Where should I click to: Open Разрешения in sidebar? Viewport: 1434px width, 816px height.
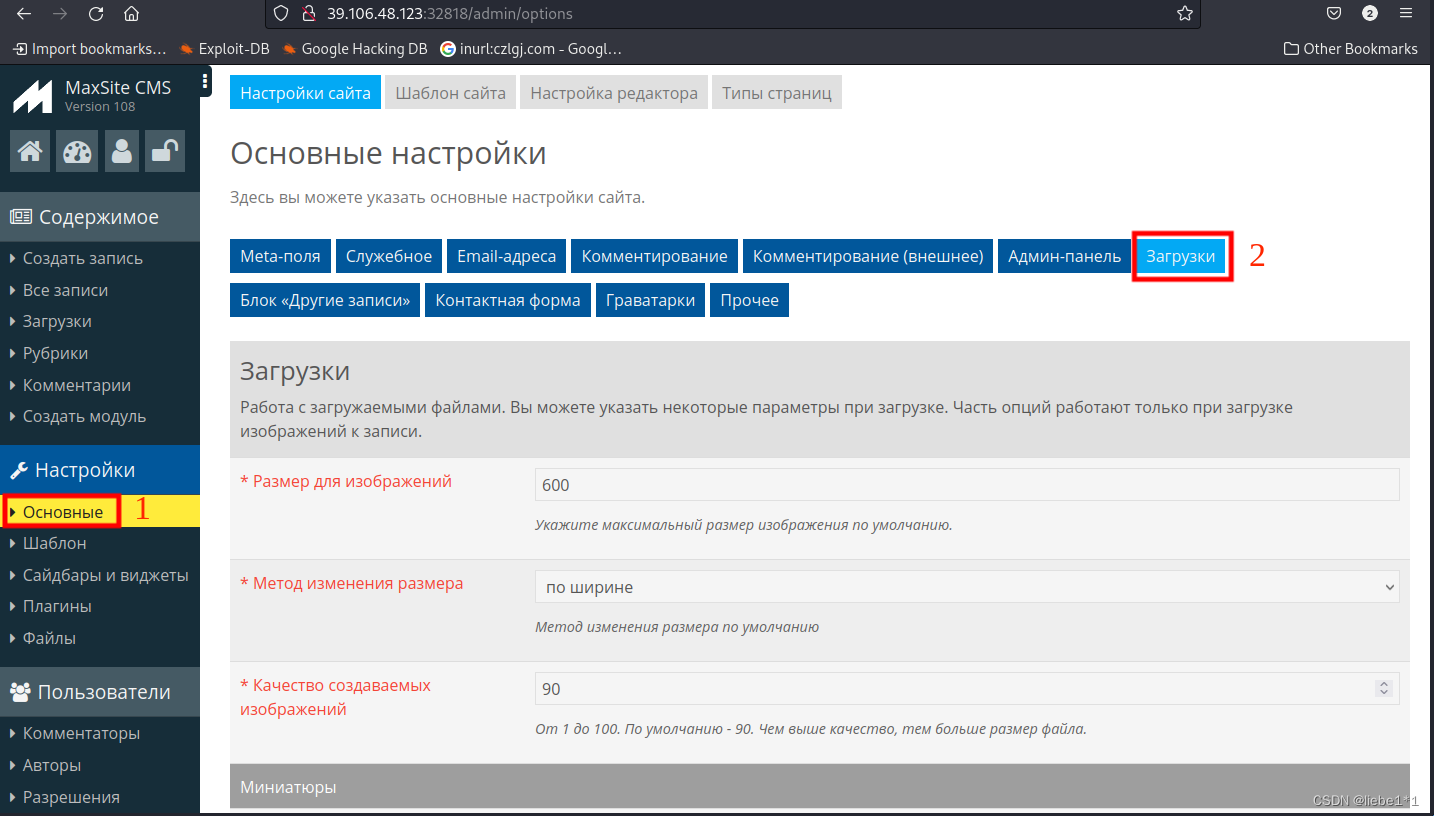pyautogui.click(x=71, y=797)
